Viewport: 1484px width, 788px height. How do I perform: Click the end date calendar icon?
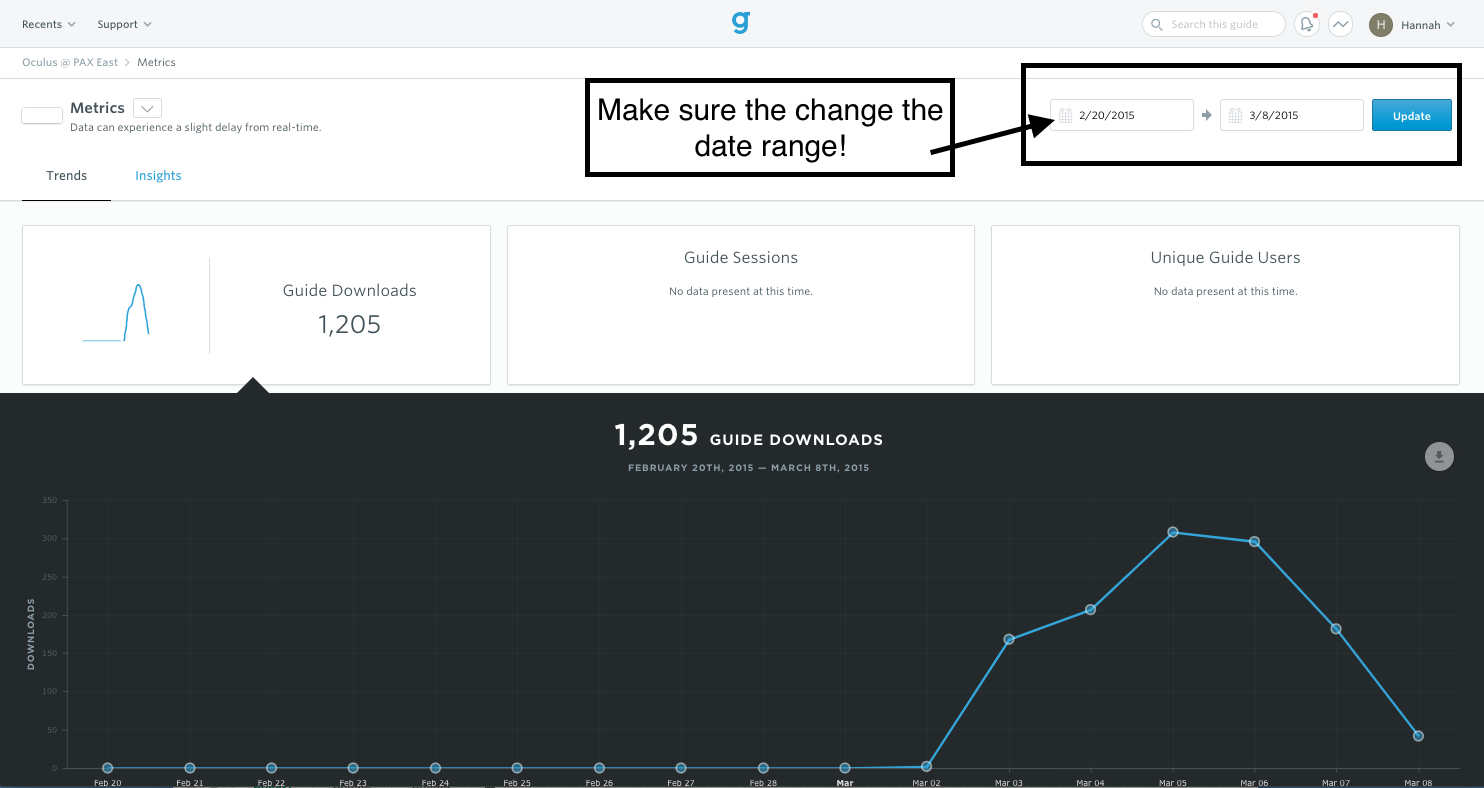tap(1236, 115)
